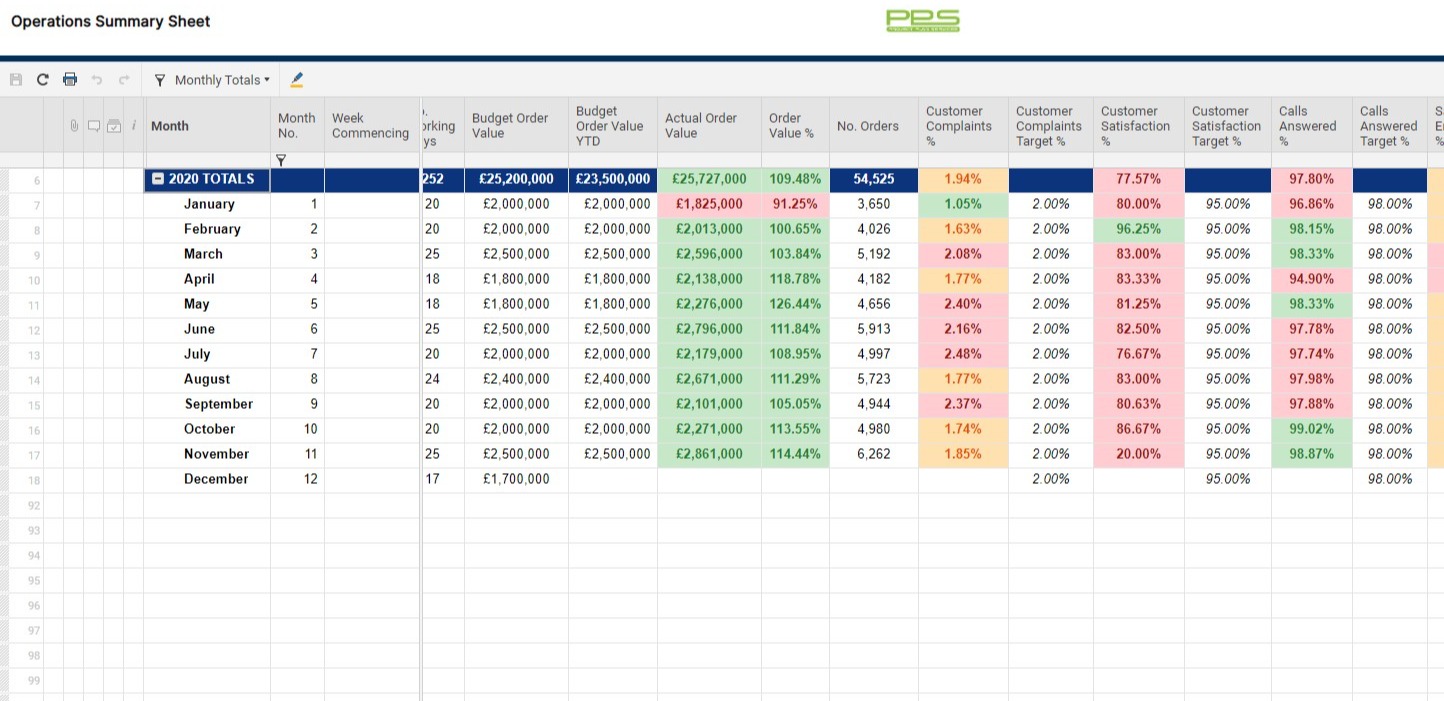Click the Print icon
Viewport: 1444px width, 701px height.
(x=69, y=80)
